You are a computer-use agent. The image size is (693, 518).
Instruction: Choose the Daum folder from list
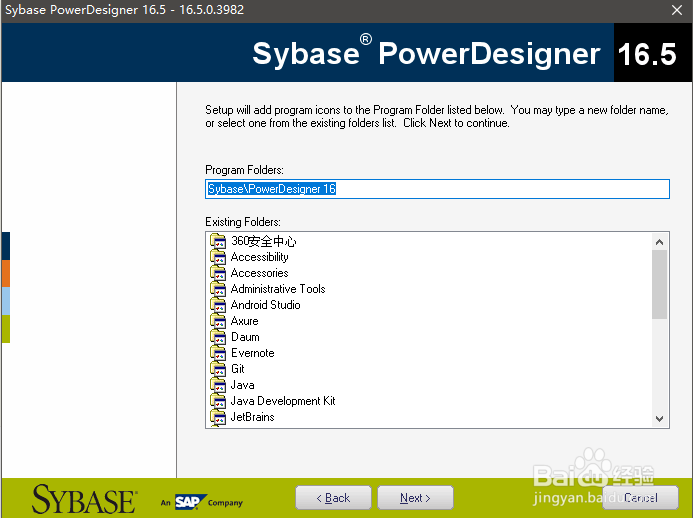(x=245, y=337)
